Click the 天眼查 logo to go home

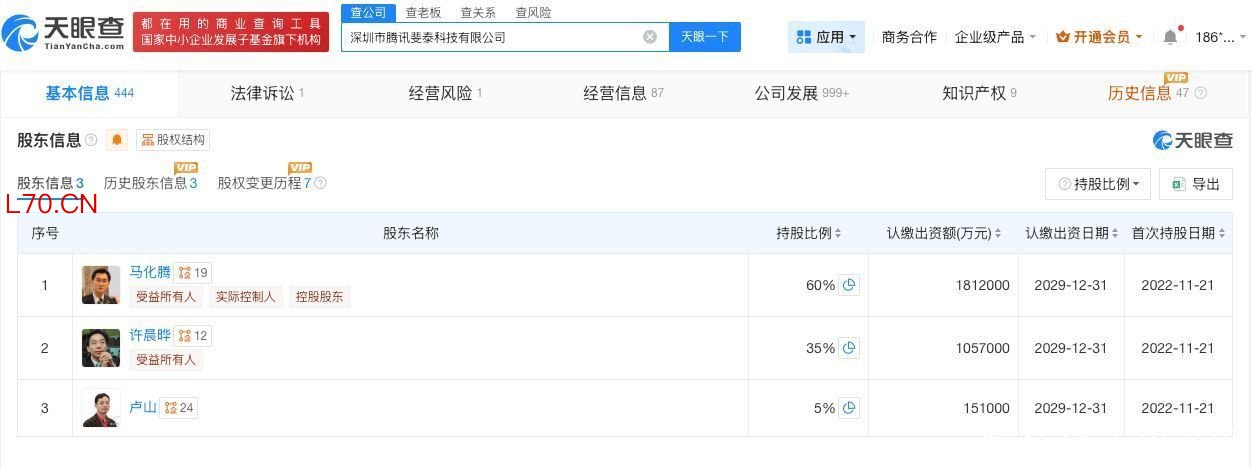click(x=63, y=33)
